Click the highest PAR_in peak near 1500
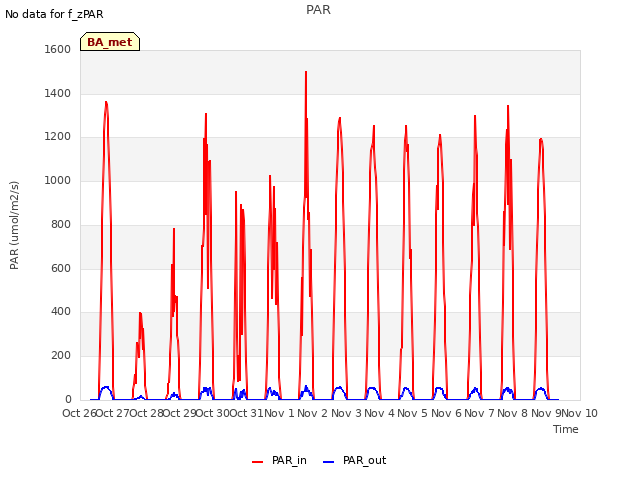 click(x=306, y=73)
